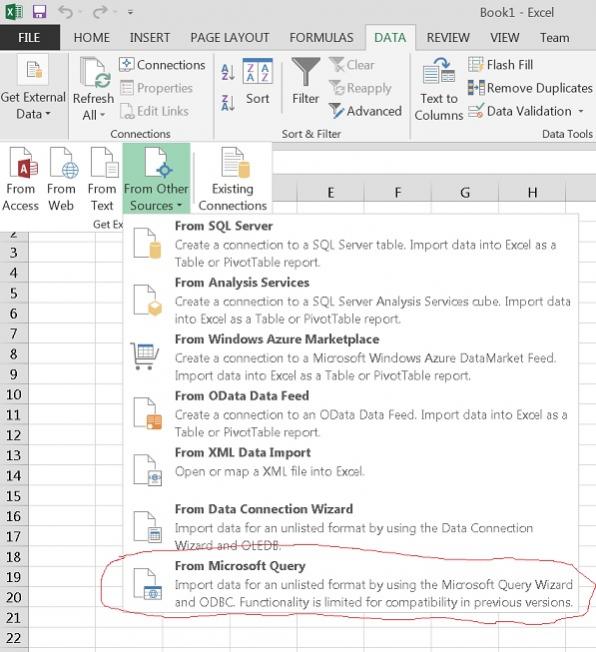Click the Excel application icon in title bar
This screenshot has height=652, width=596.
[13, 12]
